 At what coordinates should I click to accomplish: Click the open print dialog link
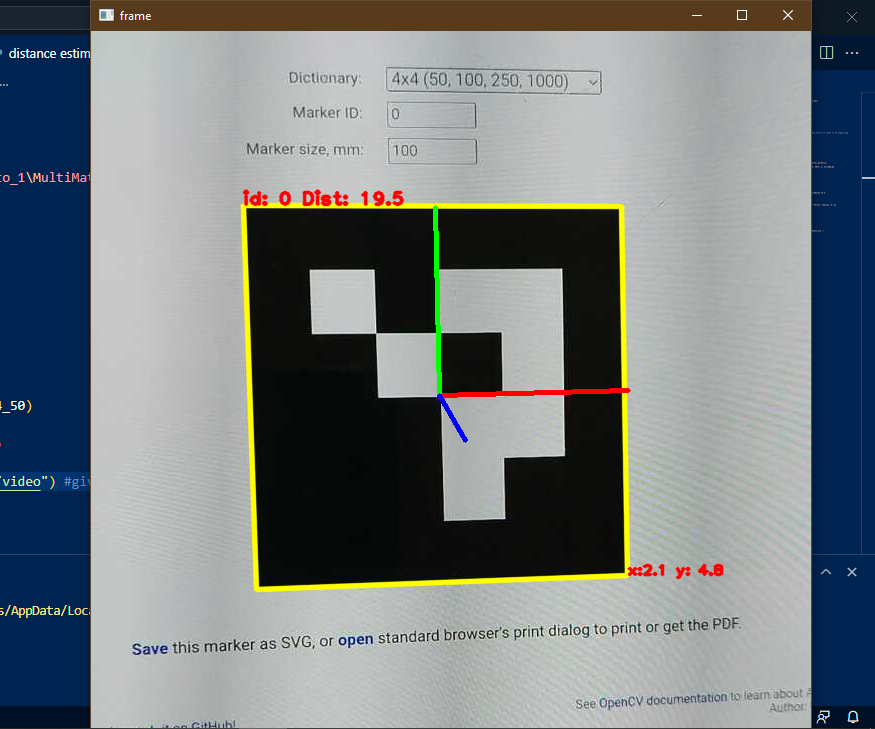click(356, 640)
